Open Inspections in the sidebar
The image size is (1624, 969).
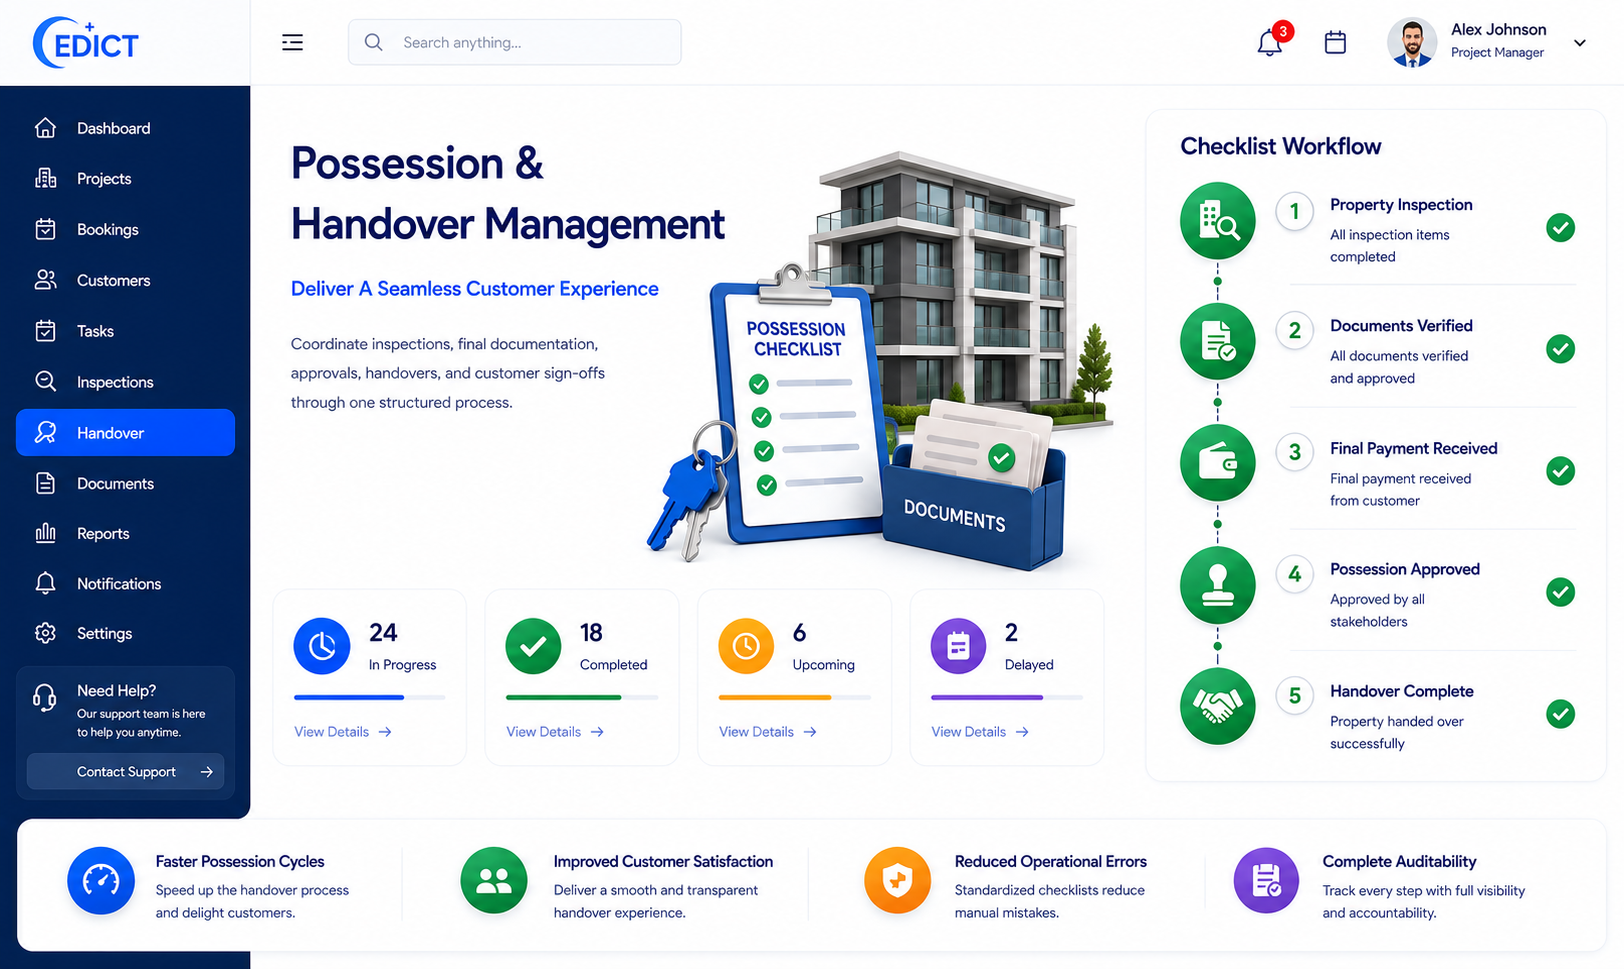pyautogui.click(x=125, y=381)
